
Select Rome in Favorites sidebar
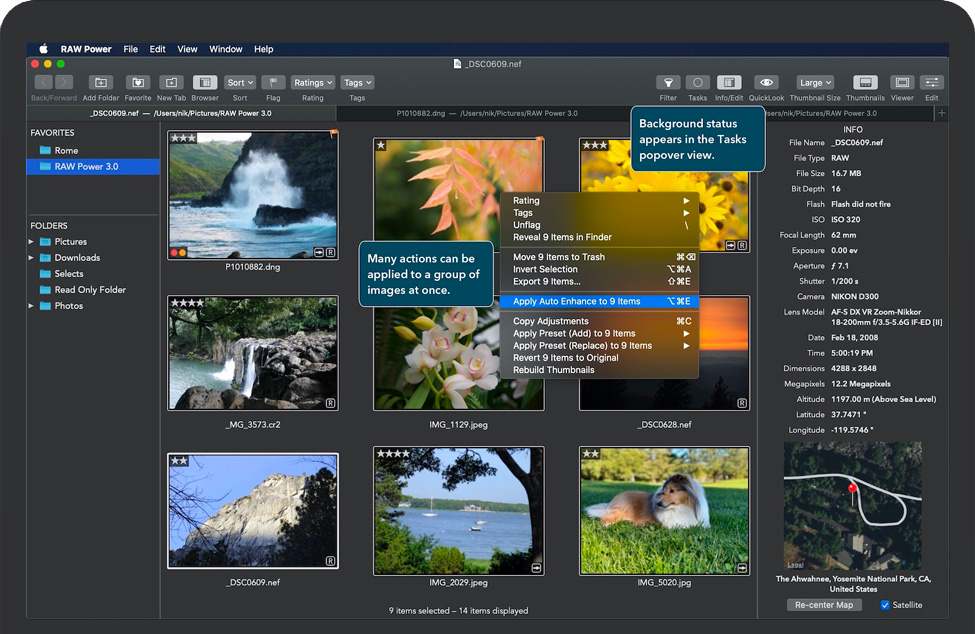(x=66, y=151)
